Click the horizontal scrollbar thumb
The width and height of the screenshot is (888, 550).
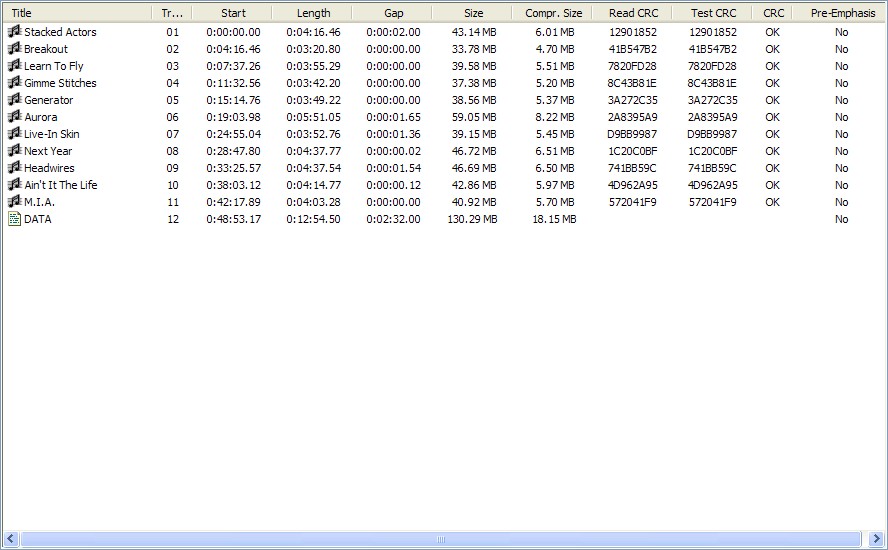click(441, 539)
